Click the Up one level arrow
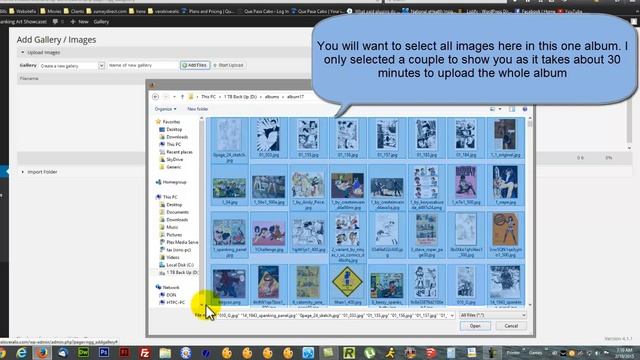Viewport: 640px width, 360px height. tap(182, 97)
